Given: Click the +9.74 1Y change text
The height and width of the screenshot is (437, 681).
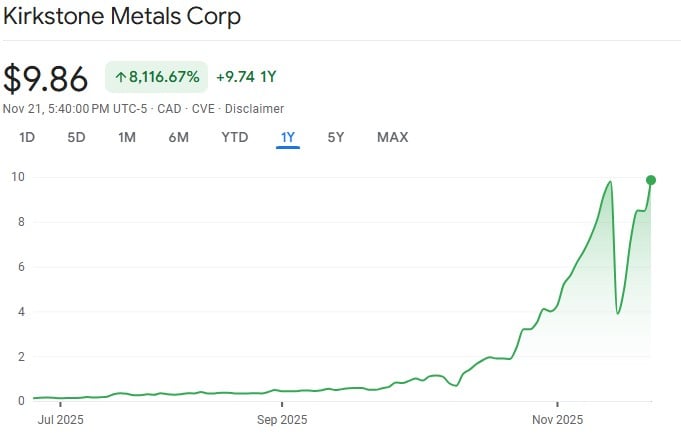Looking at the screenshot, I should 246,77.
